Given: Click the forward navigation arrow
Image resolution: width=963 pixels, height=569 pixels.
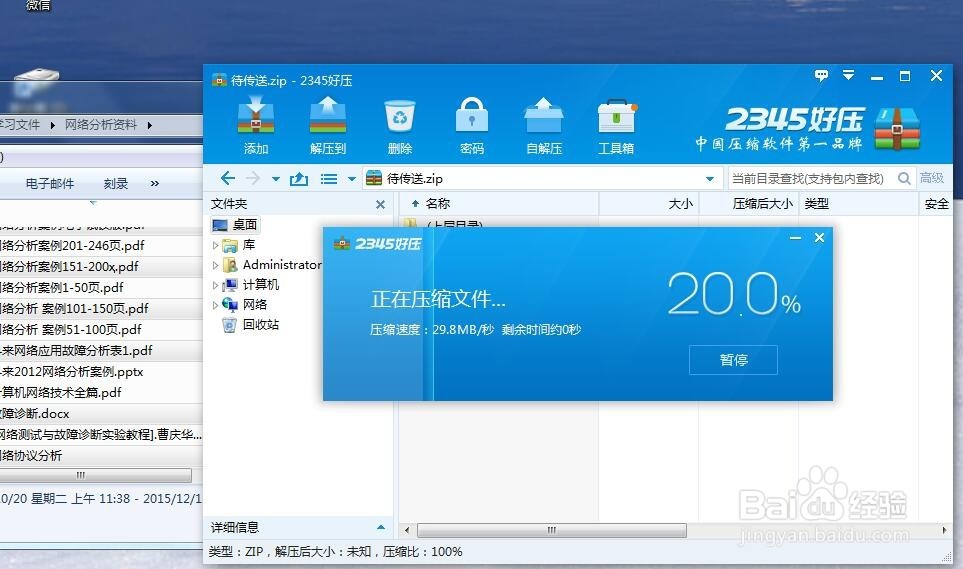Looking at the screenshot, I should point(252,179).
